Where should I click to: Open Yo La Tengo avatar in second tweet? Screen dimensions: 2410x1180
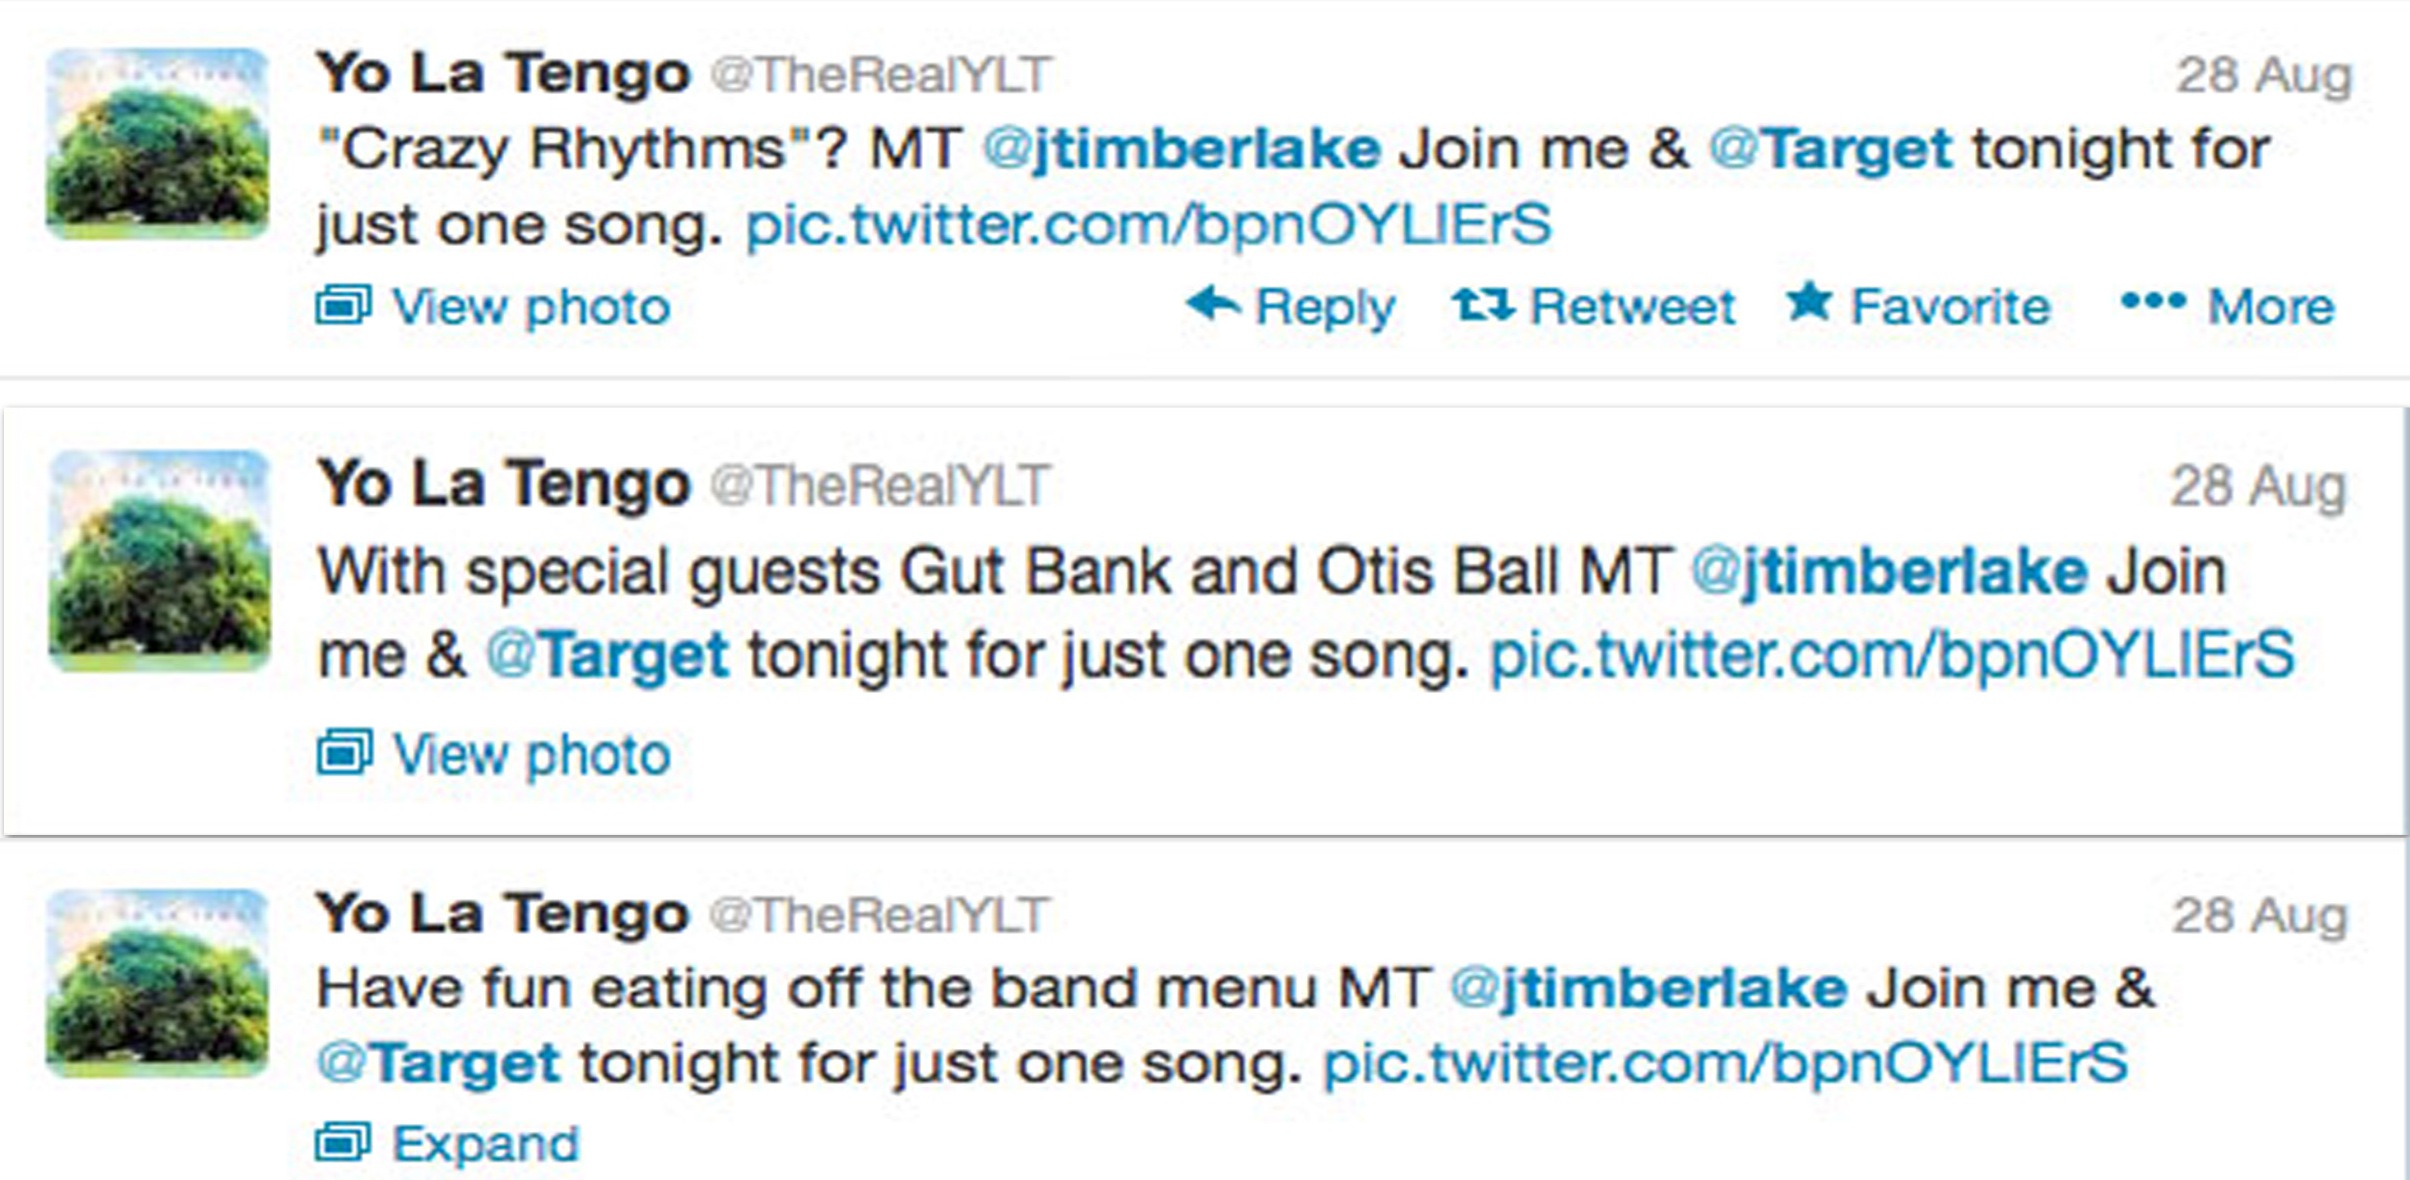click(160, 560)
